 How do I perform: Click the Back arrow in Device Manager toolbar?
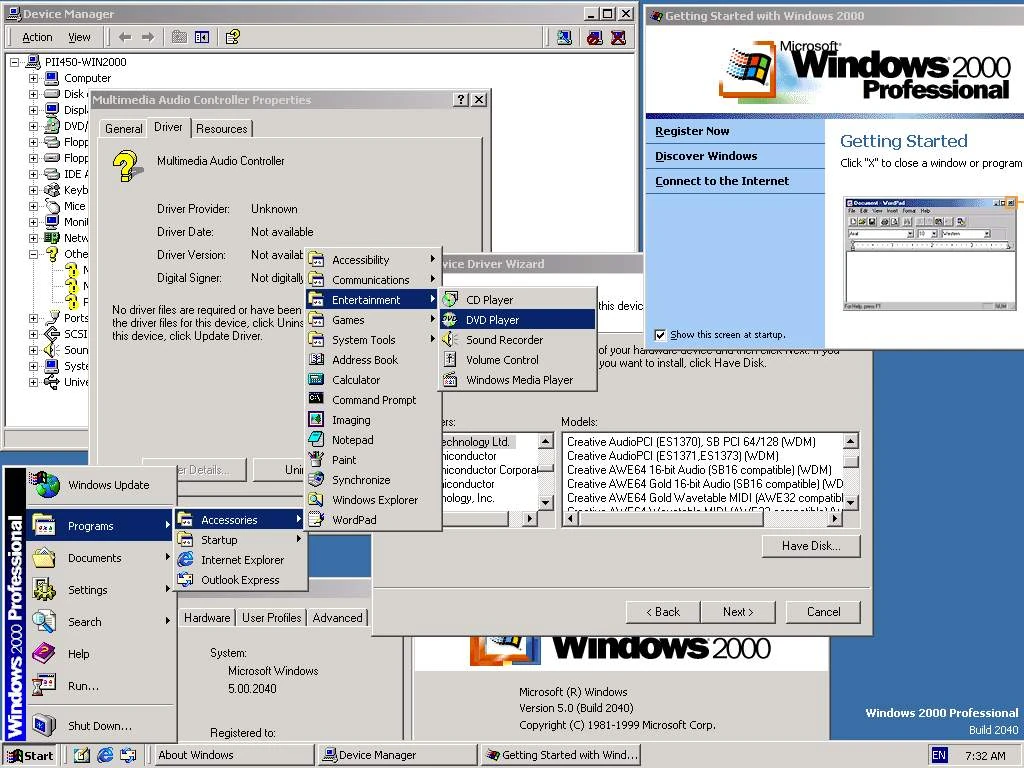point(126,37)
